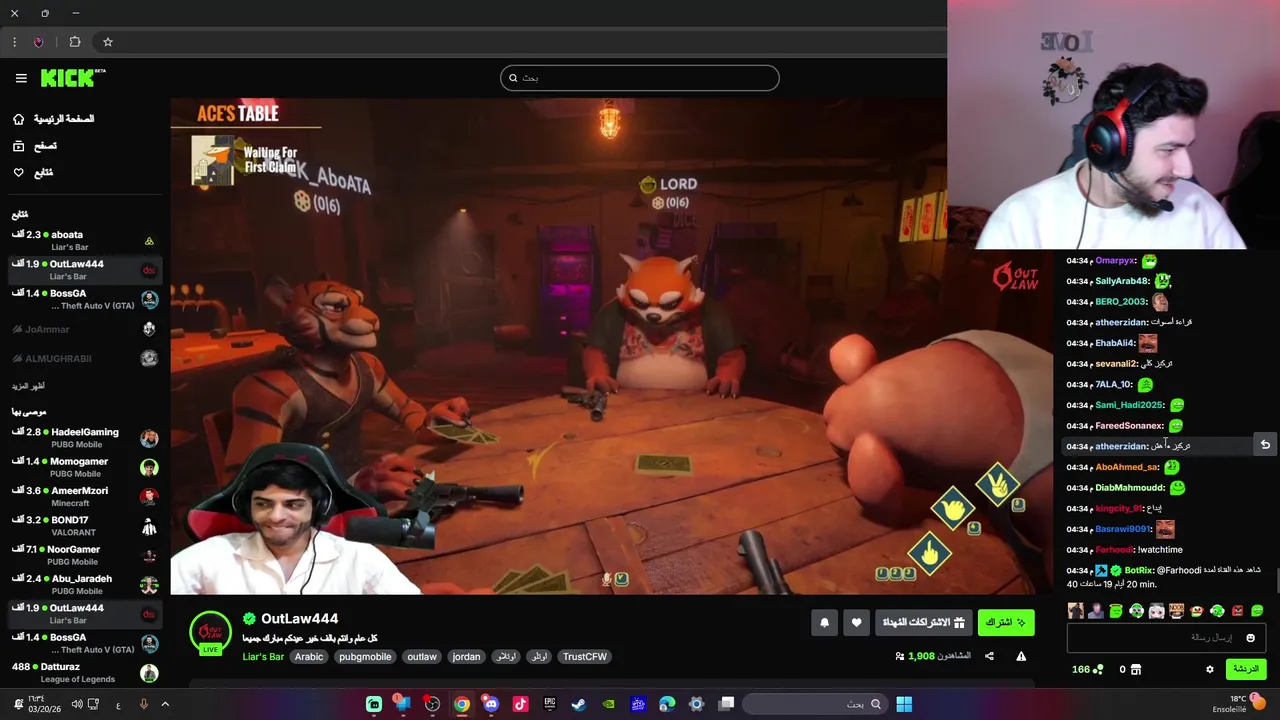The width and height of the screenshot is (1280, 720).
Task: Click Farhoodi username in chat
Action: tap(1115, 549)
